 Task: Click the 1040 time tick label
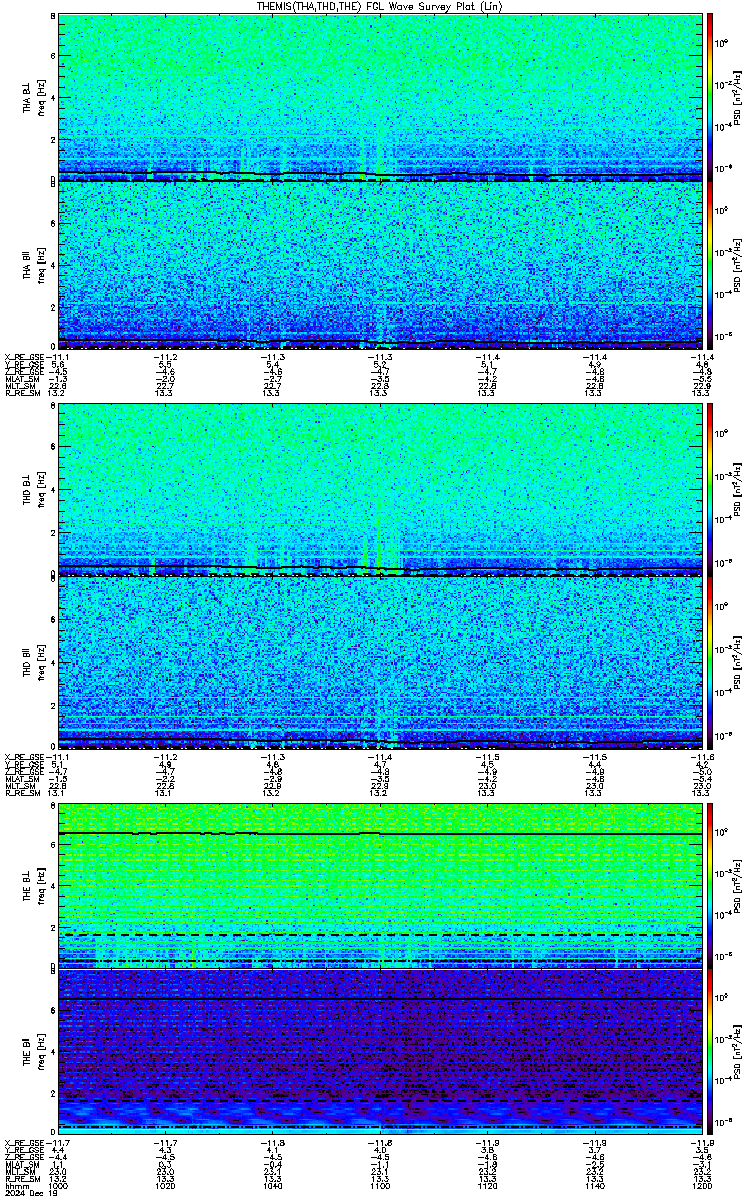272,1186
